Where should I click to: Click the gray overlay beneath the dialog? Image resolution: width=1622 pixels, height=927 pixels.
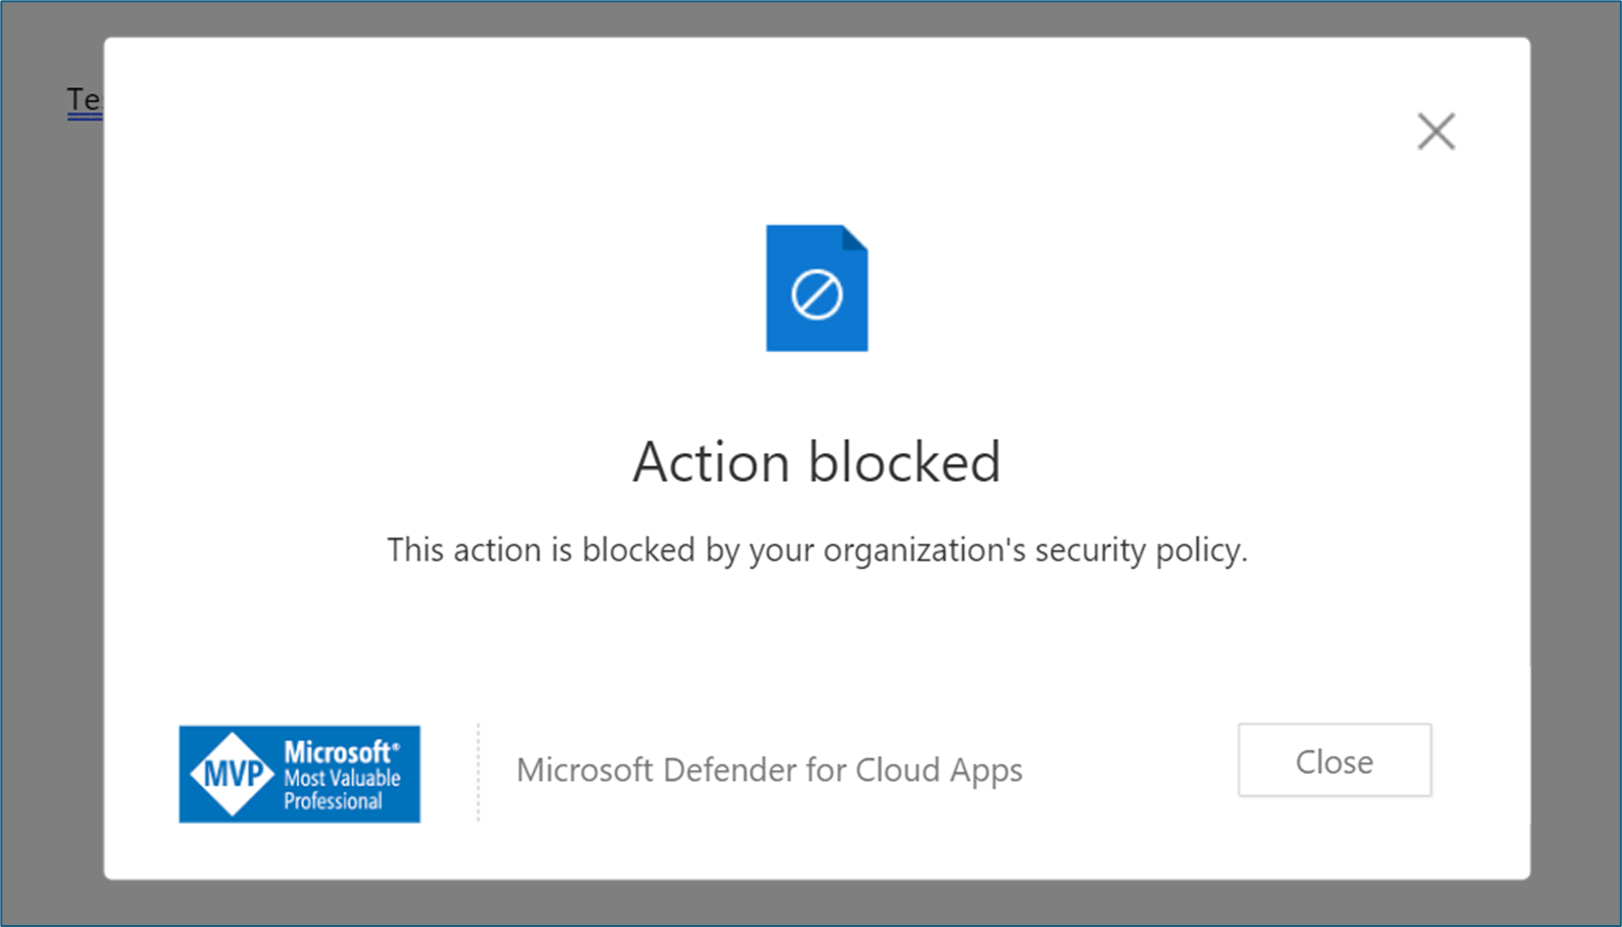click(816, 903)
